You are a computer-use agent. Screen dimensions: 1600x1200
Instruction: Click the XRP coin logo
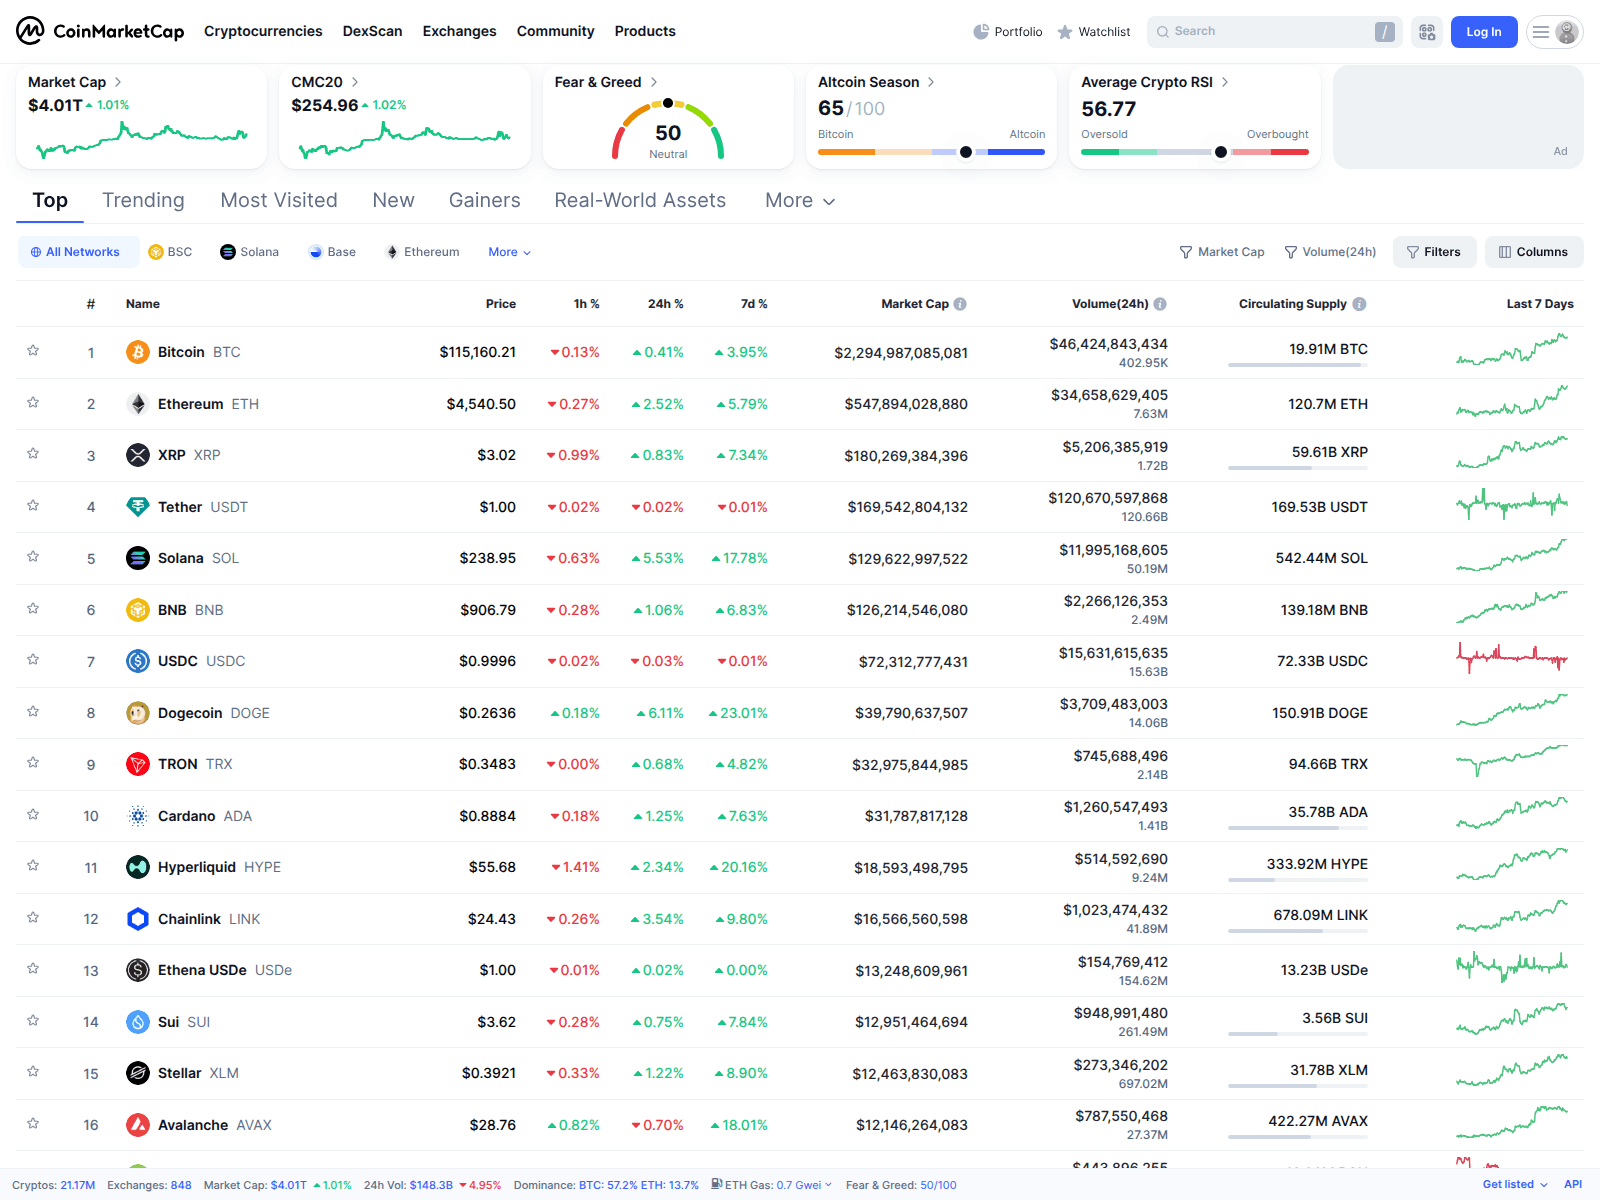tap(138, 455)
